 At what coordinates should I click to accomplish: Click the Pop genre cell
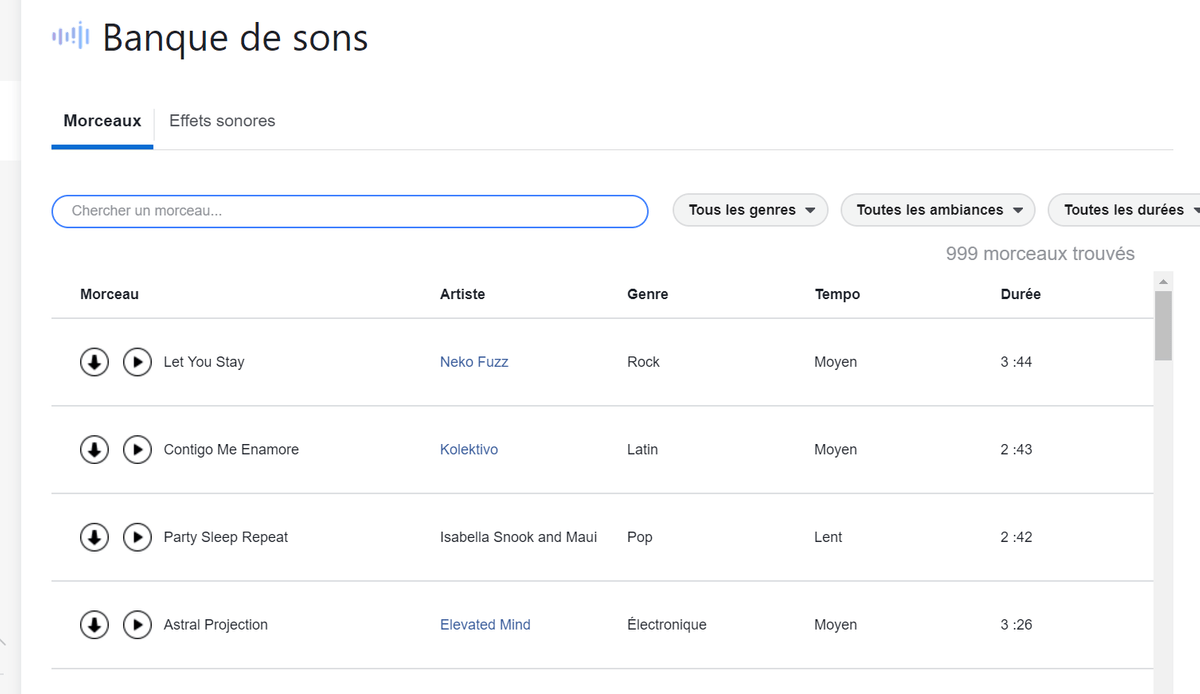click(640, 537)
